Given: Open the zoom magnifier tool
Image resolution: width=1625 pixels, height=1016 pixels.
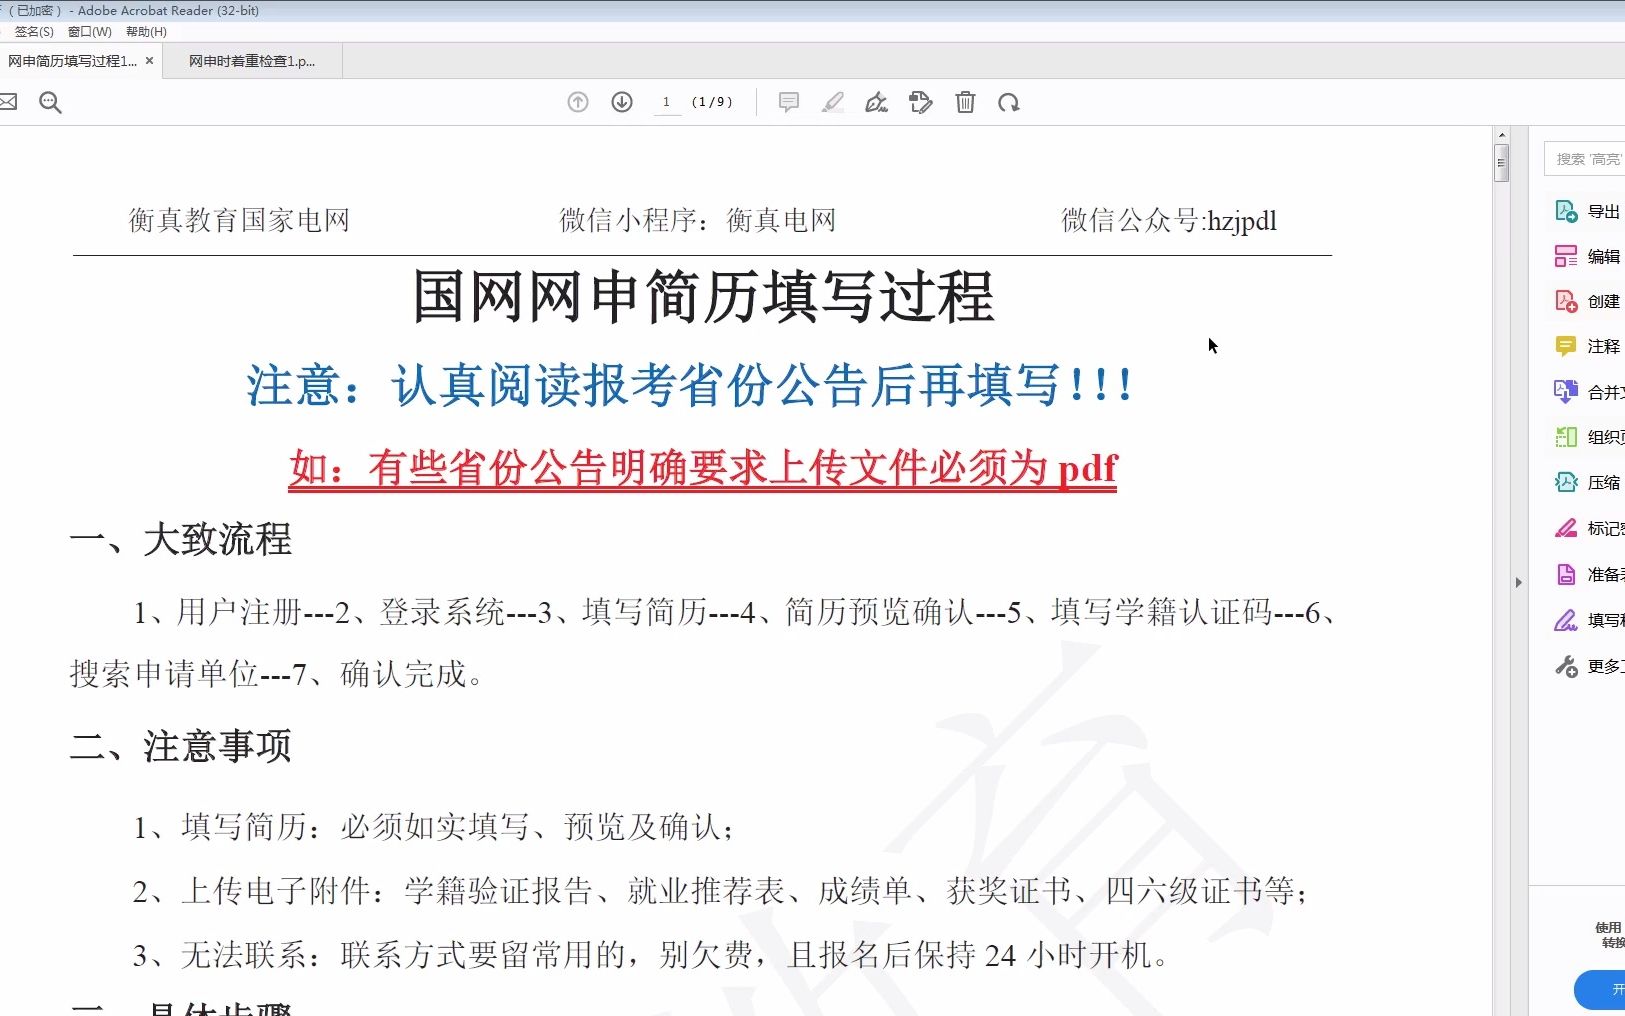Looking at the screenshot, I should tap(50, 102).
